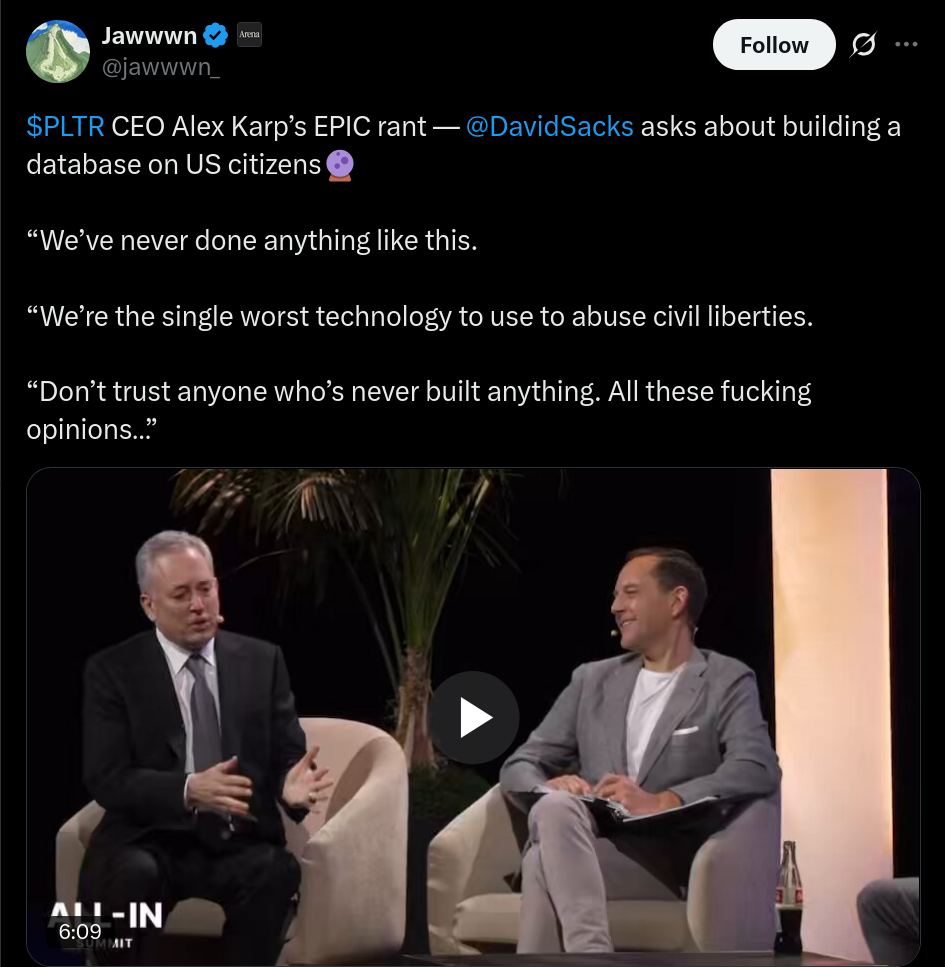Click the crystal ball emoji

tap(339, 165)
